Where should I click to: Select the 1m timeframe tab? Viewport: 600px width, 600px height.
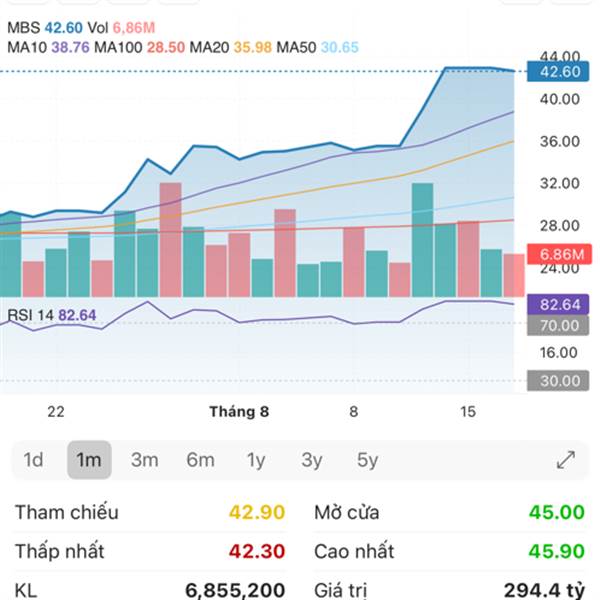89,460
